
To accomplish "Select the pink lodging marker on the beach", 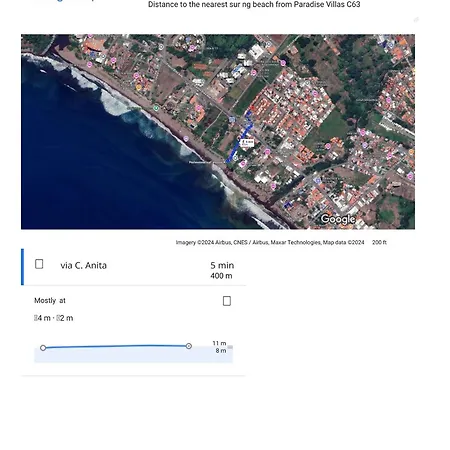I will click(186, 139).
